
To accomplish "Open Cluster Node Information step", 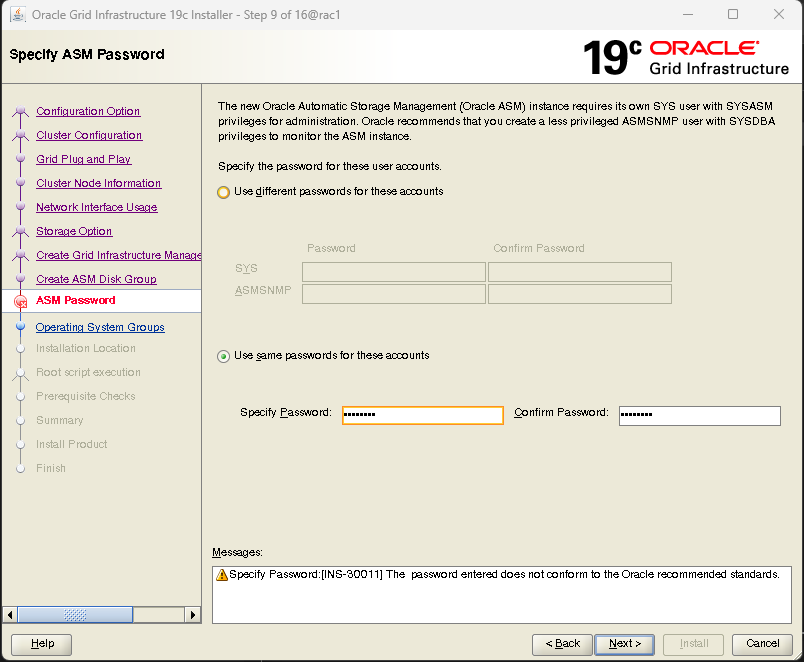I will coord(98,184).
